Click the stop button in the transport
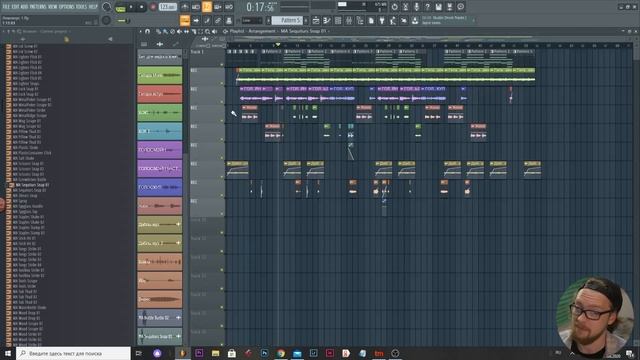The height and width of the screenshot is (360, 640). click(x=142, y=7)
